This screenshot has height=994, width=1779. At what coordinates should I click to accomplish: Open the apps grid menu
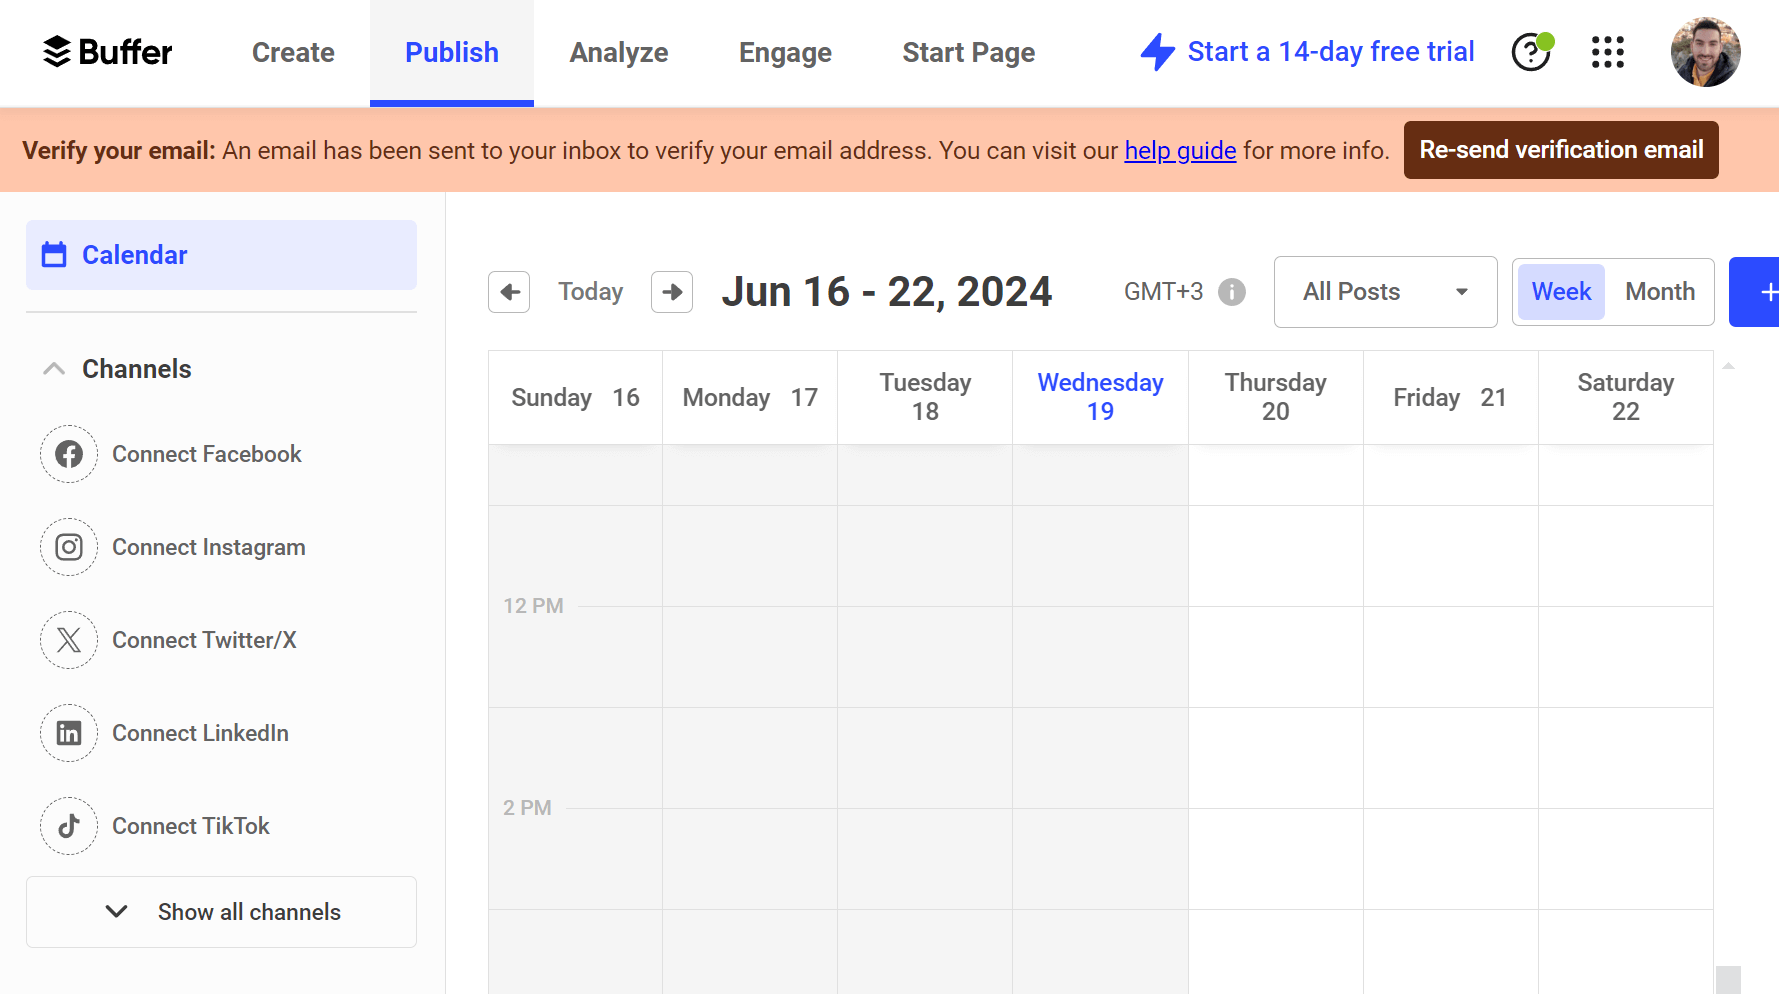pos(1608,52)
